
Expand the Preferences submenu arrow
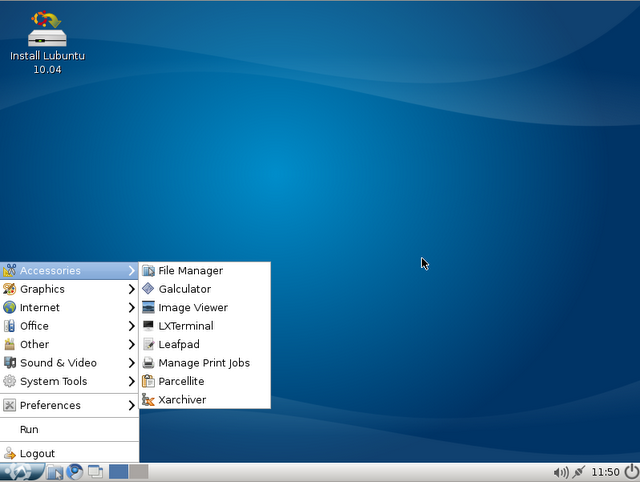pos(131,405)
